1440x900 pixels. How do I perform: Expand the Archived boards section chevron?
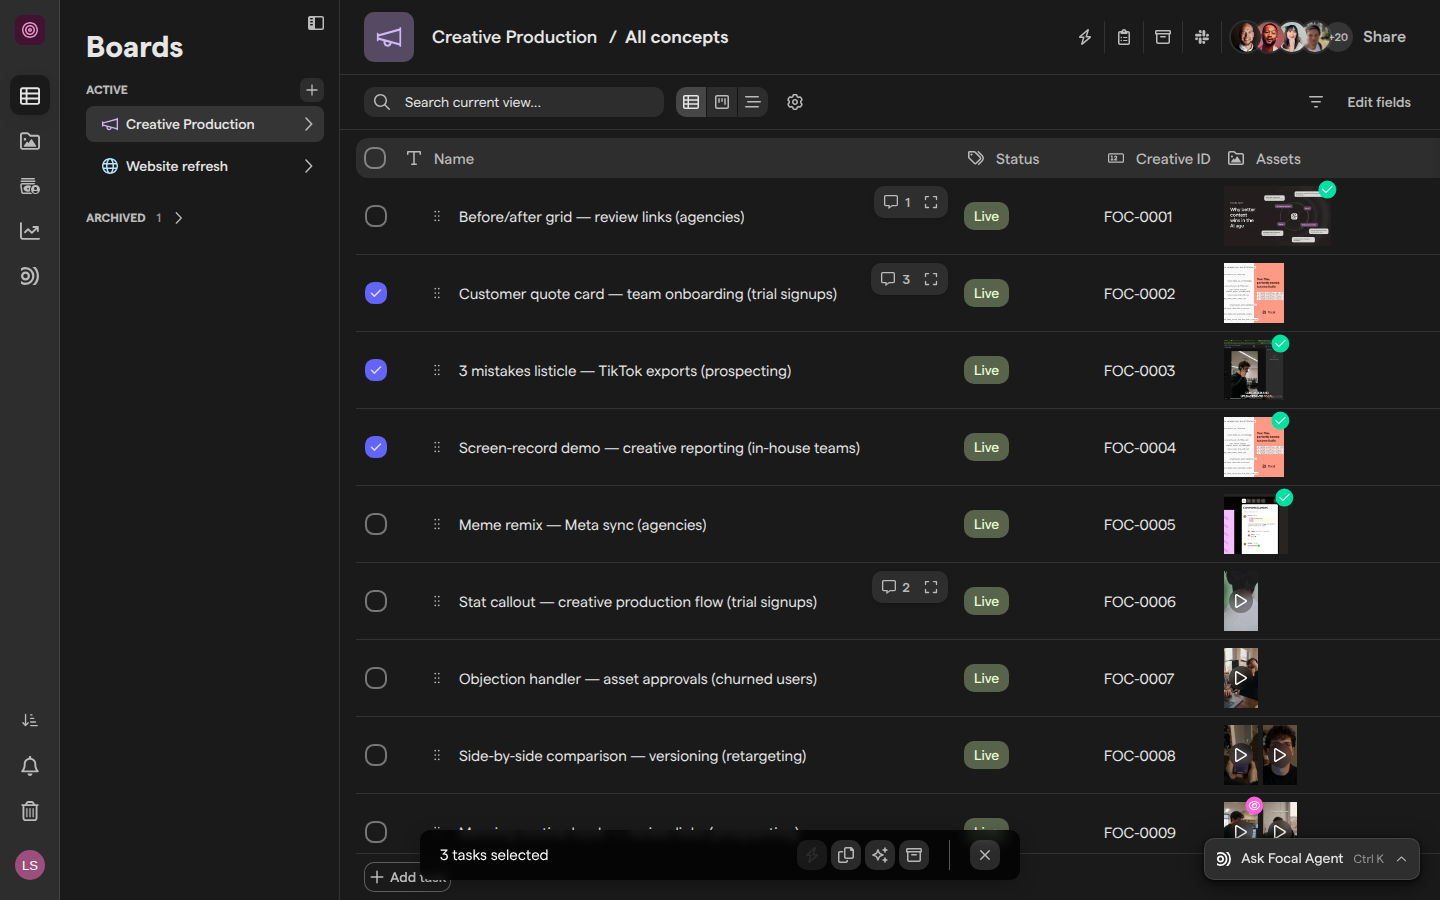(178, 217)
